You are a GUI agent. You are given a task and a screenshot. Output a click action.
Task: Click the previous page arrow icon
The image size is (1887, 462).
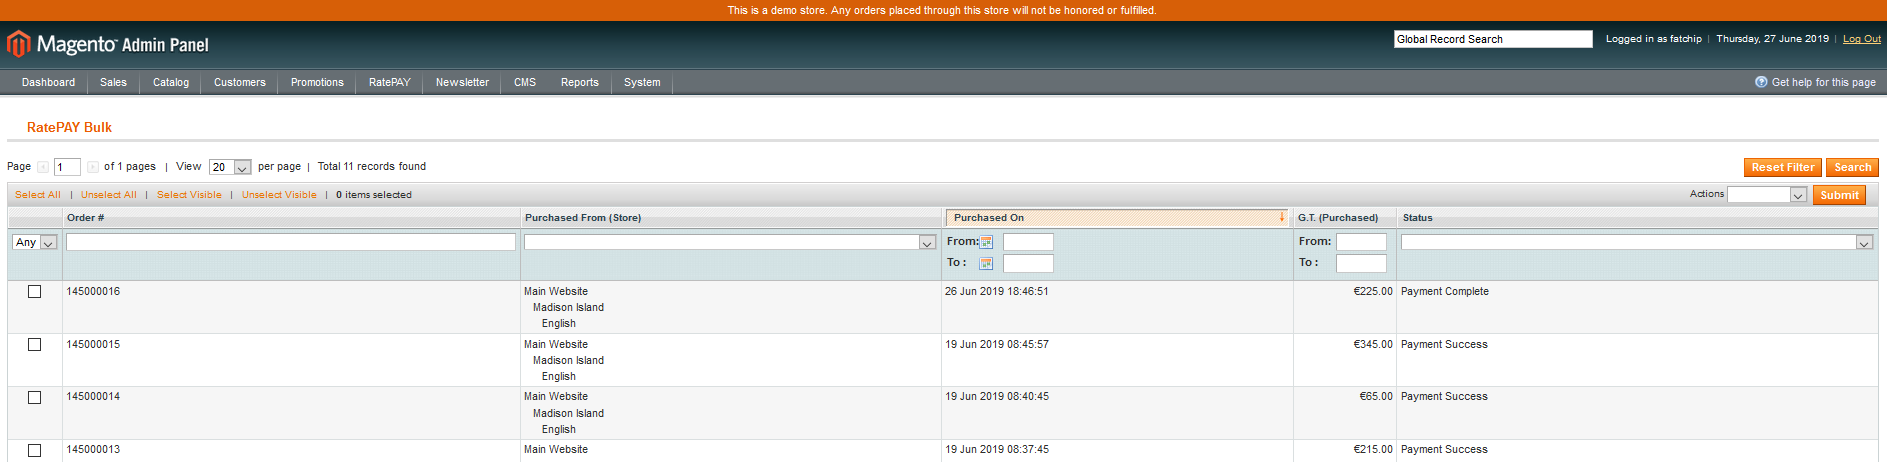click(x=43, y=167)
